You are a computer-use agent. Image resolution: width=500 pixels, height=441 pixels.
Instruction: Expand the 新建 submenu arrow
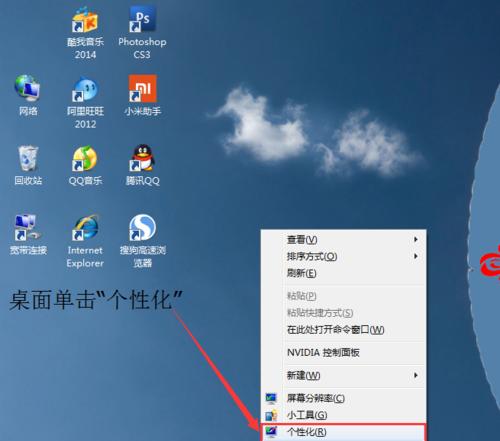(x=416, y=375)
